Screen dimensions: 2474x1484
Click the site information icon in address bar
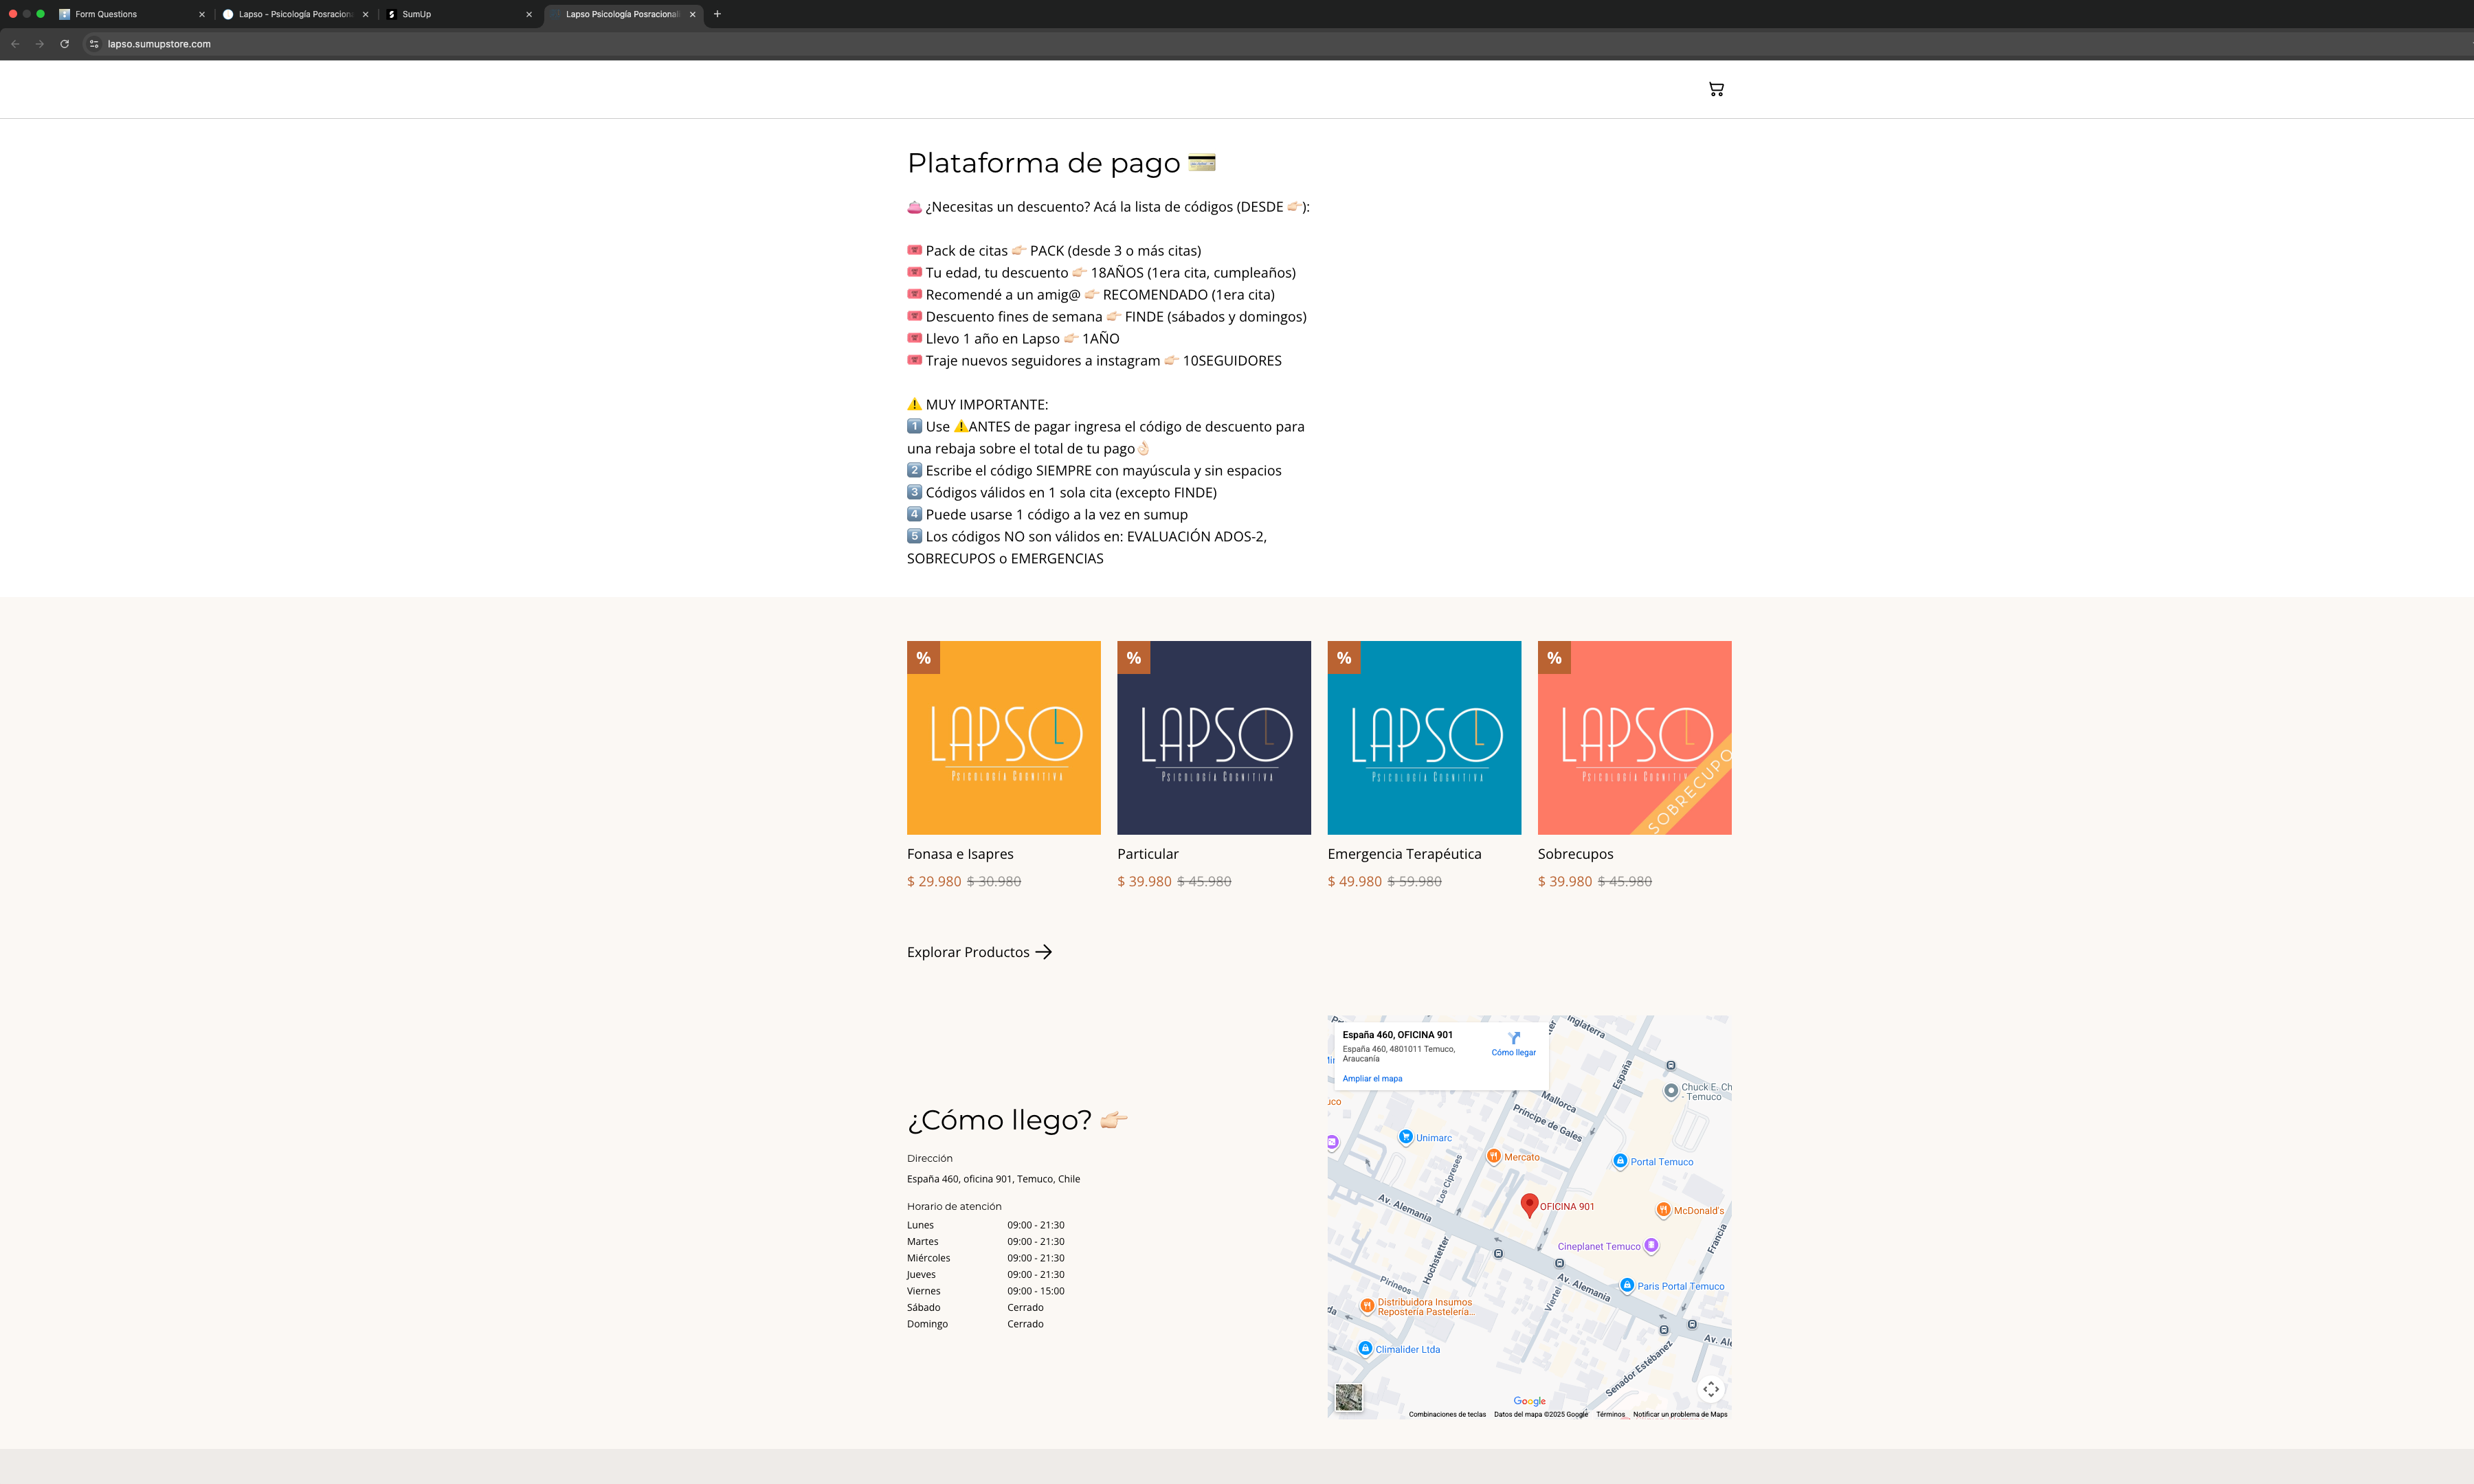94,44
